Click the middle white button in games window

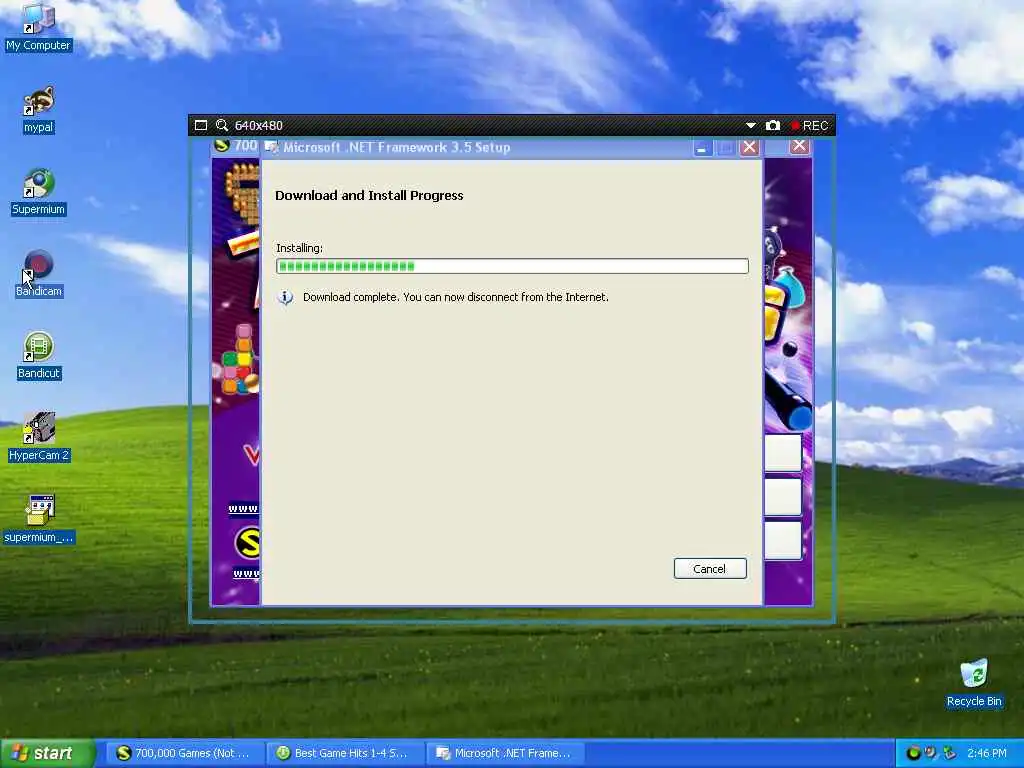(x=782, y=497)
